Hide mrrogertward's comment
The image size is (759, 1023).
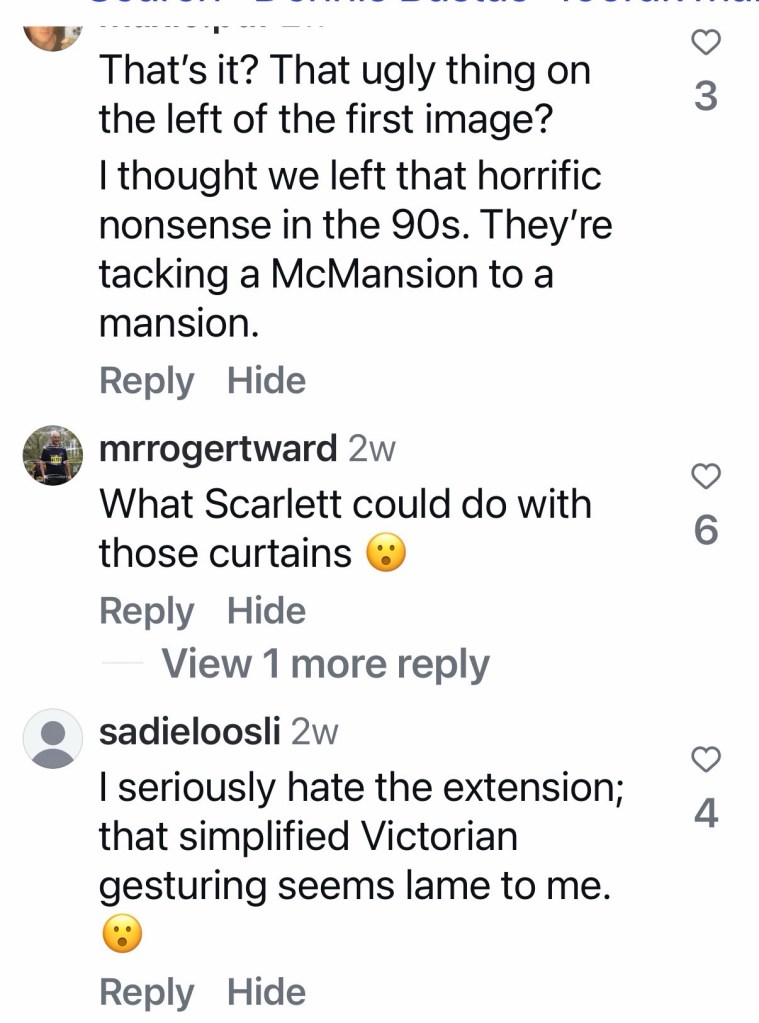click(266, 611)
